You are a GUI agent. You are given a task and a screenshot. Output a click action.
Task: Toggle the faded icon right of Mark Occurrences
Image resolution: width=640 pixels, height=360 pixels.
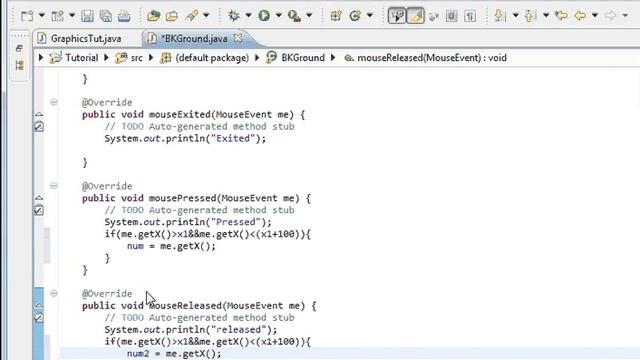(433, 16)
